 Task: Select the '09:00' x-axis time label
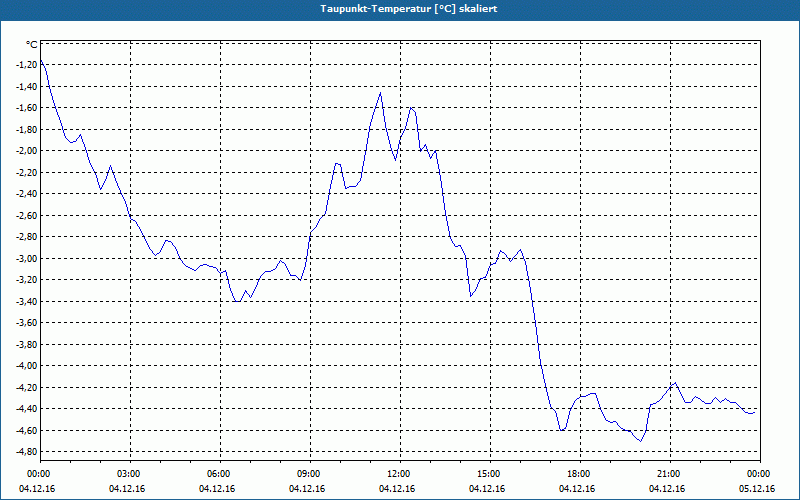[310, 474]
